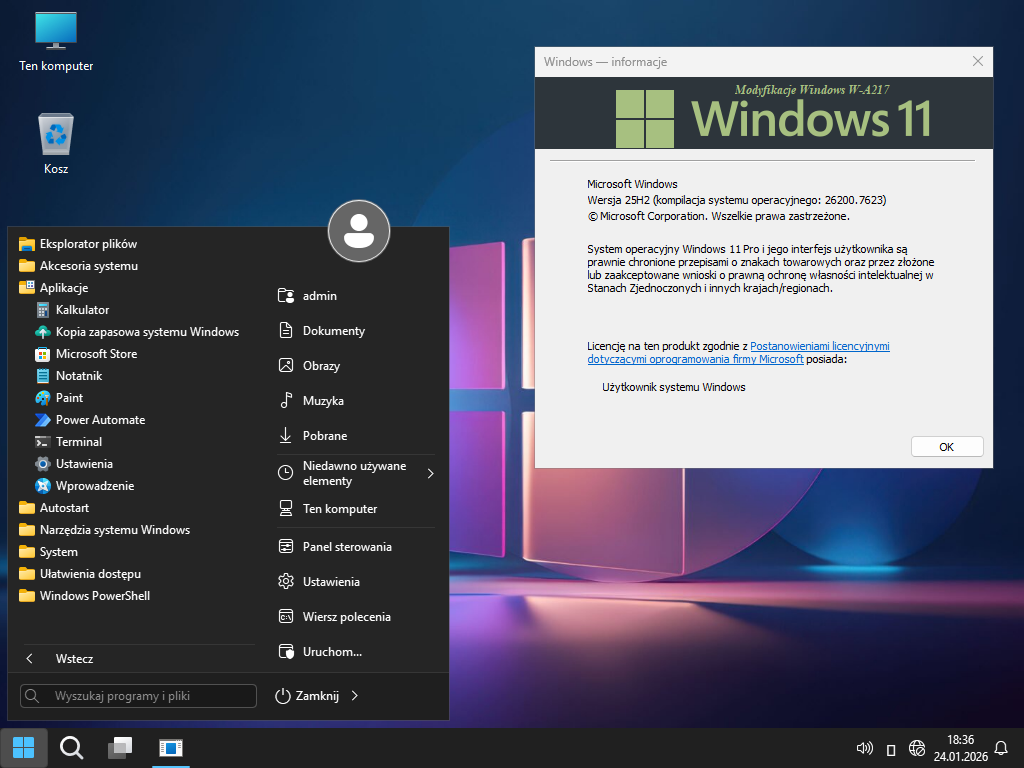This screenshot has height=768, width=1024.
Task: Open the Postanowieniami licencyjnymi license link
Action: pyautogui.click(x=819, y=346)
